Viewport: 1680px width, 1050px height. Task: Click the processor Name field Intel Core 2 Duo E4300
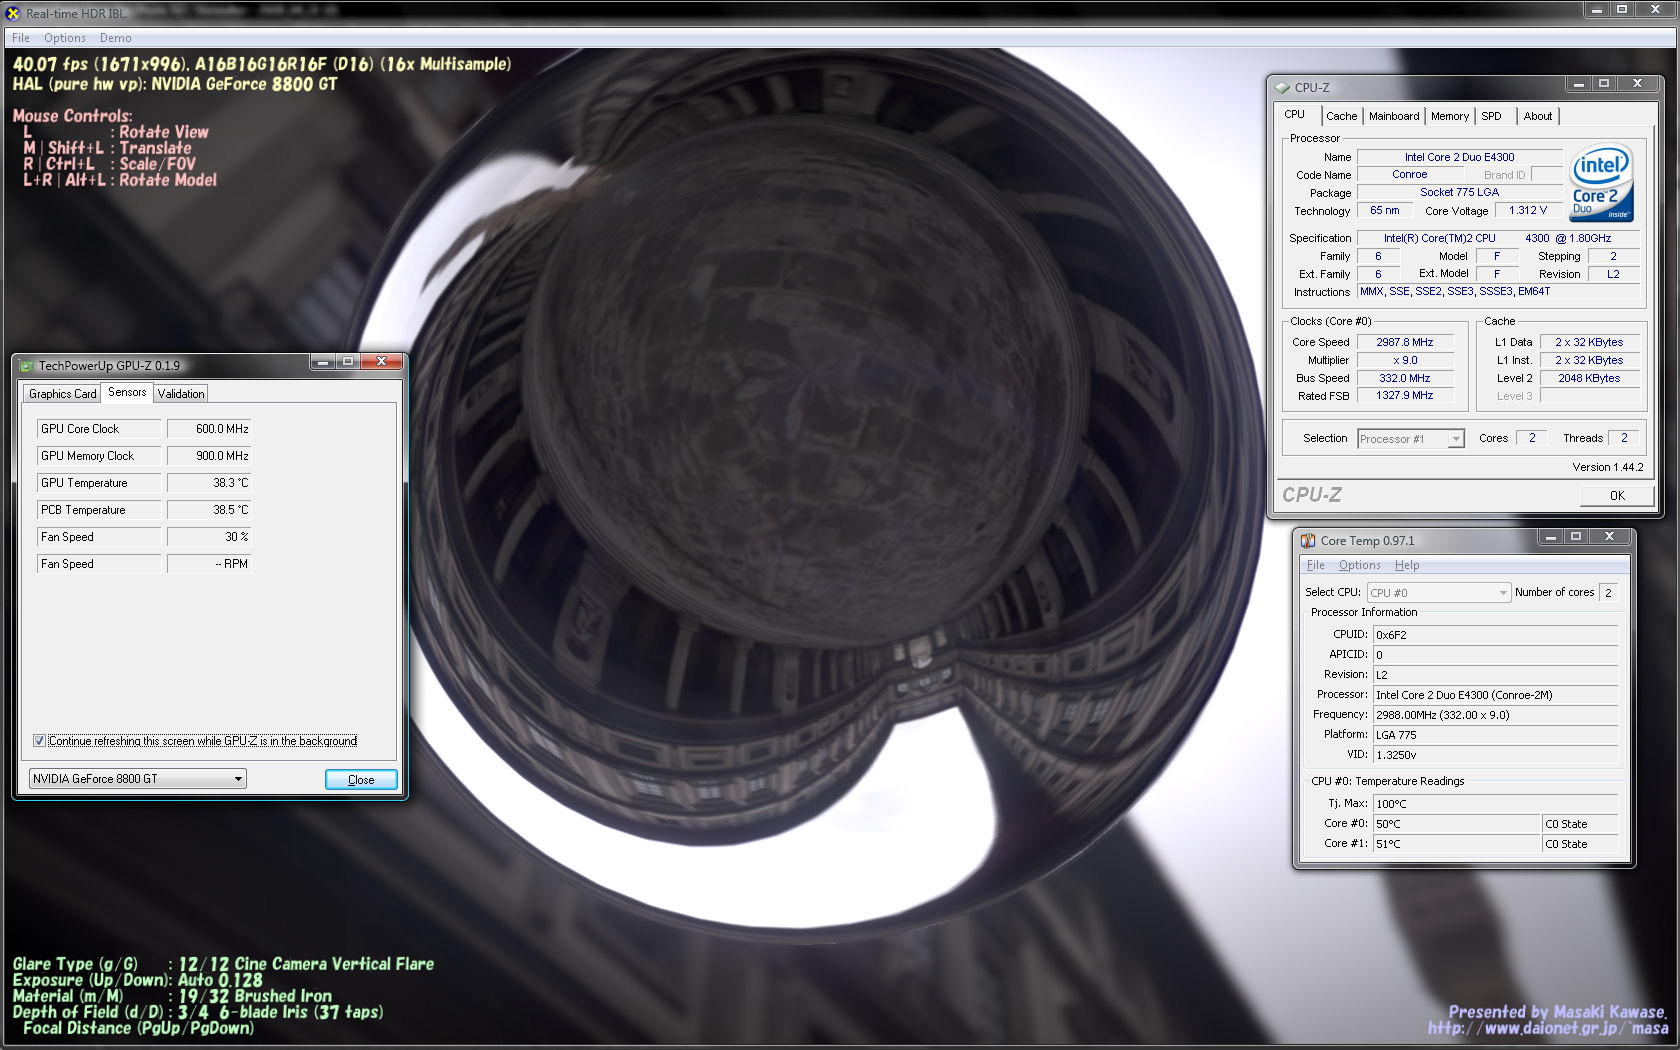click(1459, 157)
